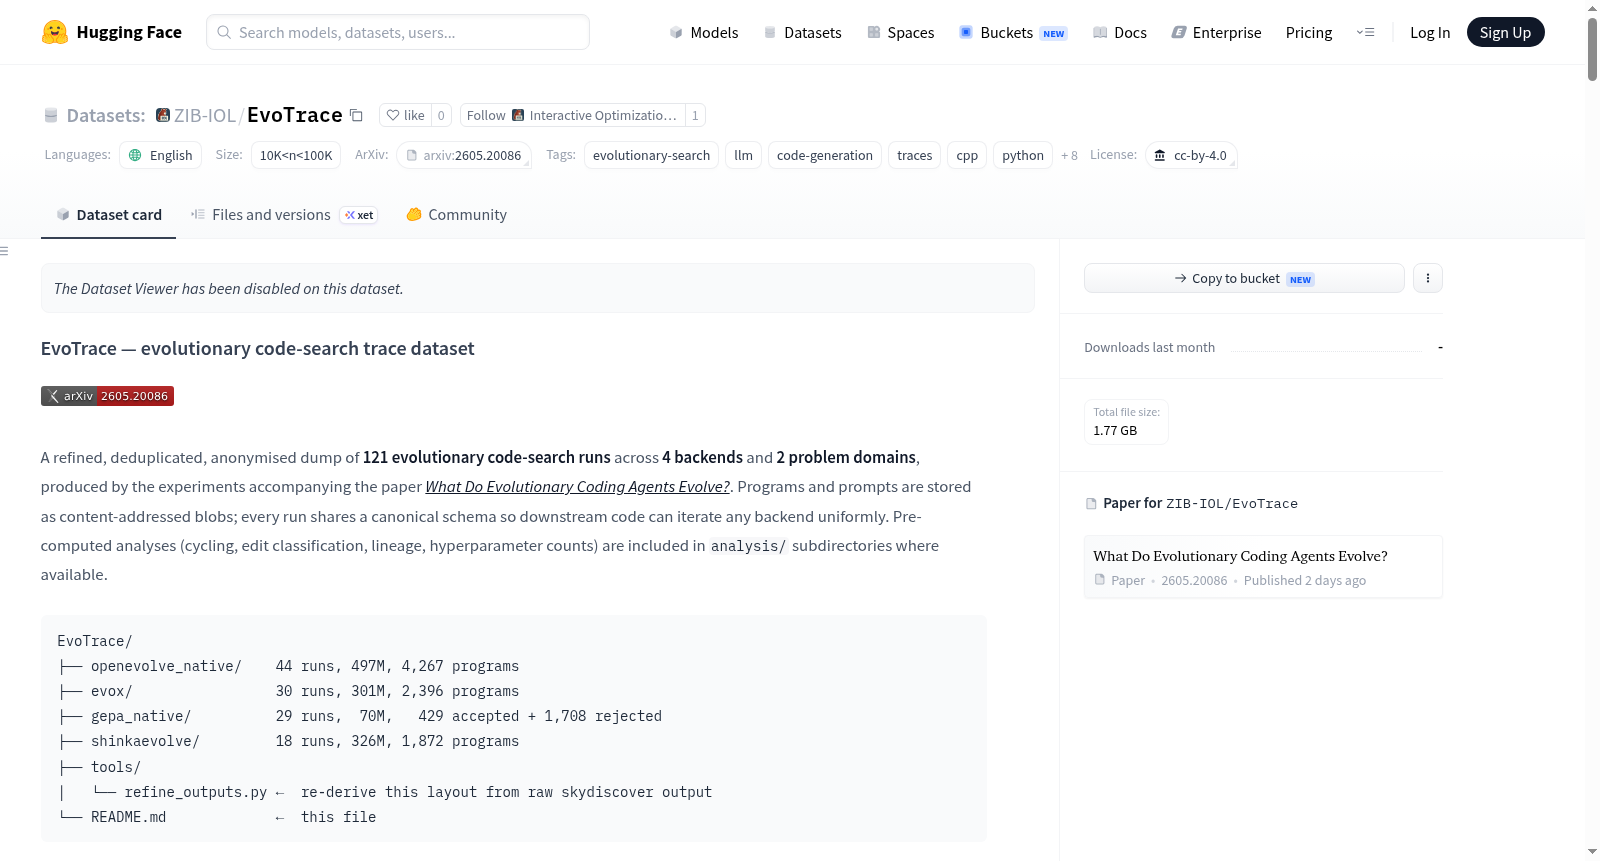The width and height of the screenshot is (1600, 861).
Task: Click the evolutionary-search tag
Action: [651, 155]
